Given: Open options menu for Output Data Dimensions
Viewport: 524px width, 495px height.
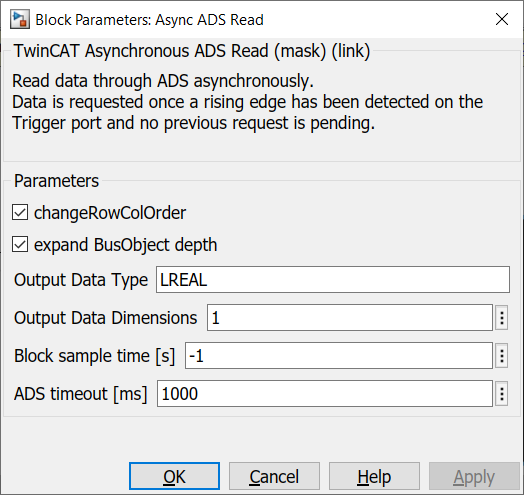Looking at the screenshot, I should coord(501,318).
